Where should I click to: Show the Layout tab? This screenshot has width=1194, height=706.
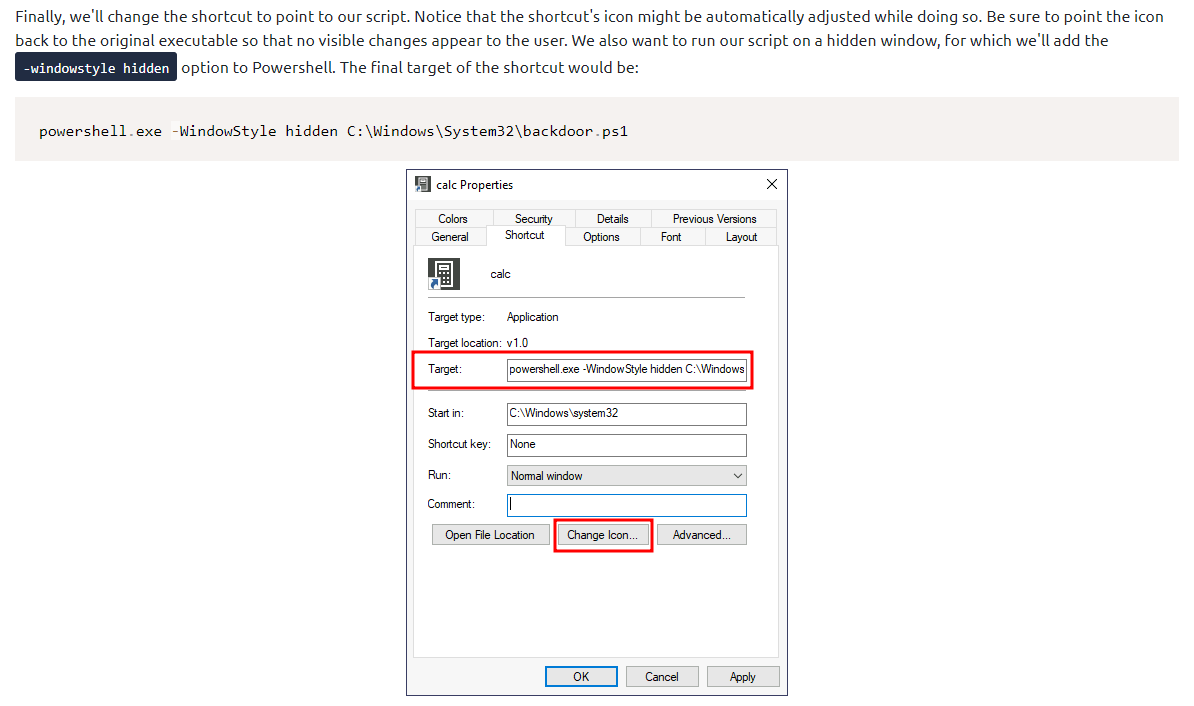point(741,237)
